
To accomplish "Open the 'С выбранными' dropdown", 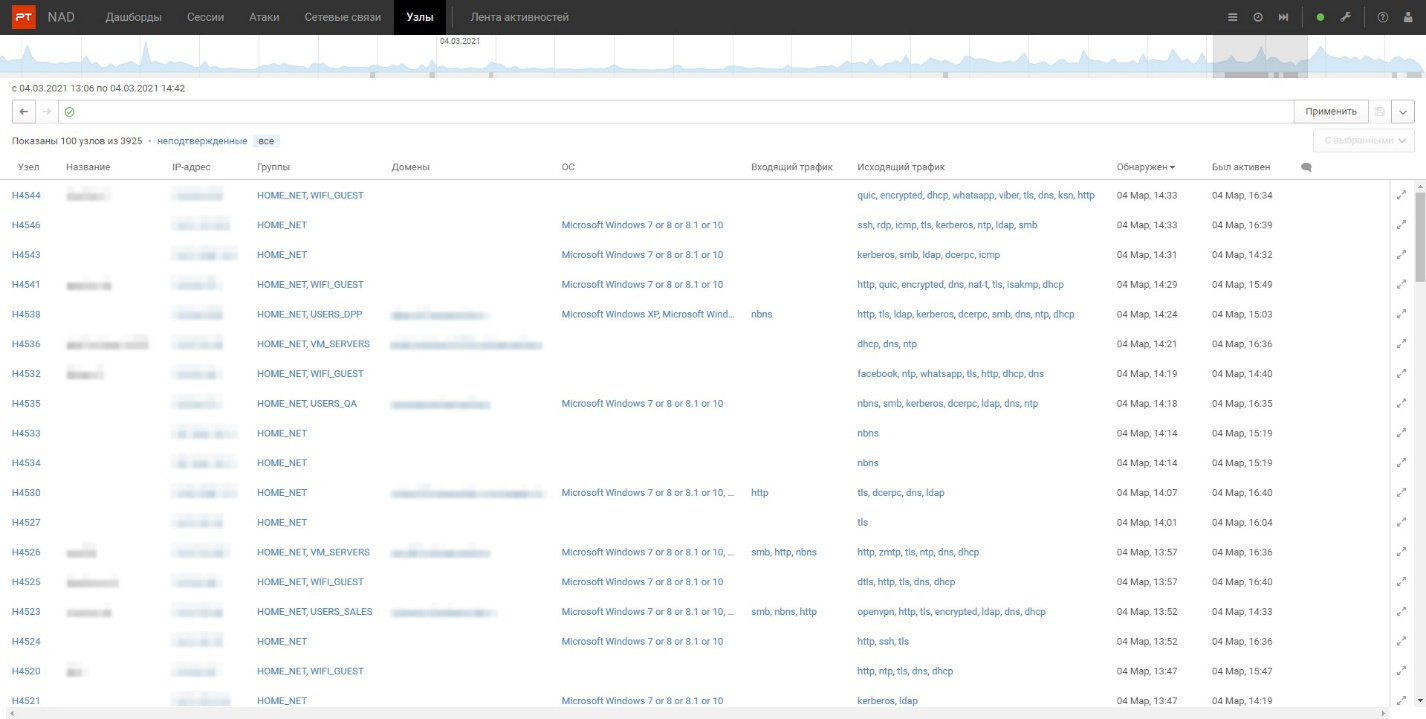I will coord(1364,141).
